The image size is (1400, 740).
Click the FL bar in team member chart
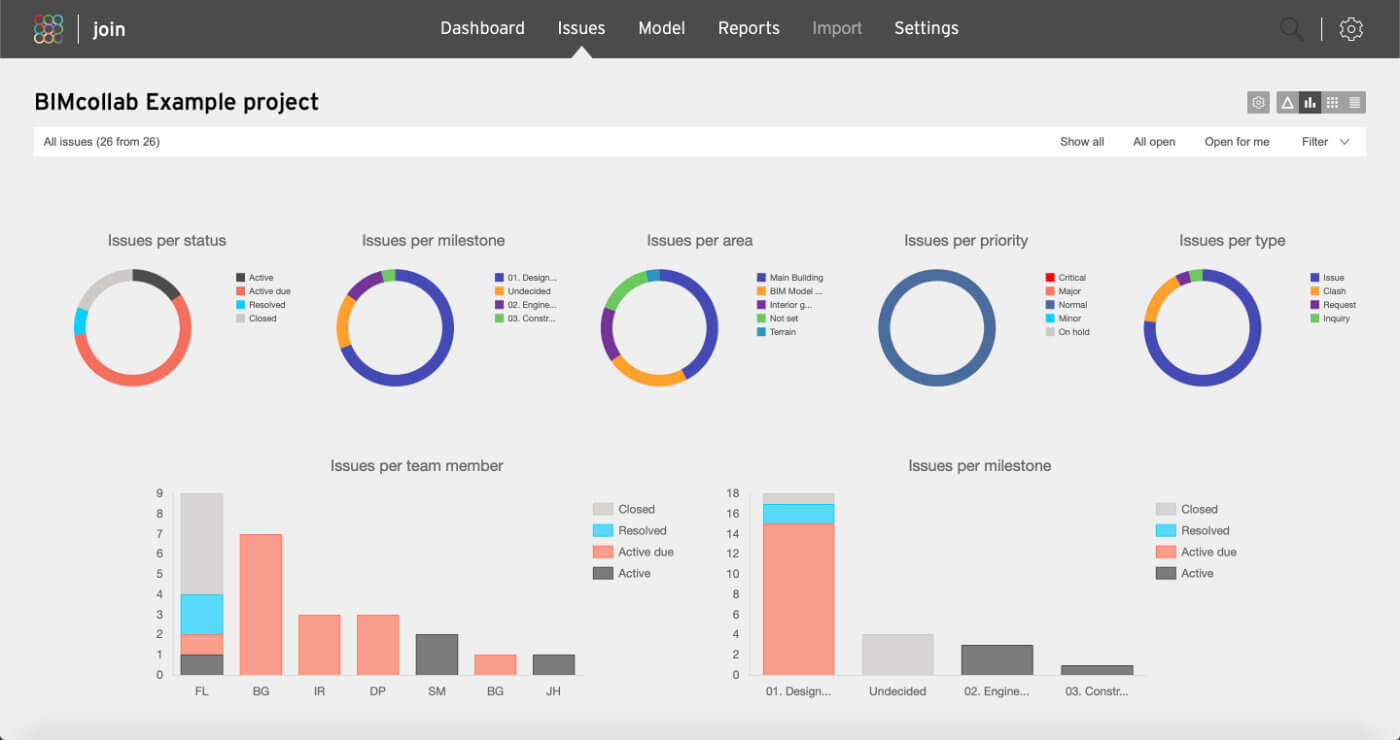coord(202,584)
